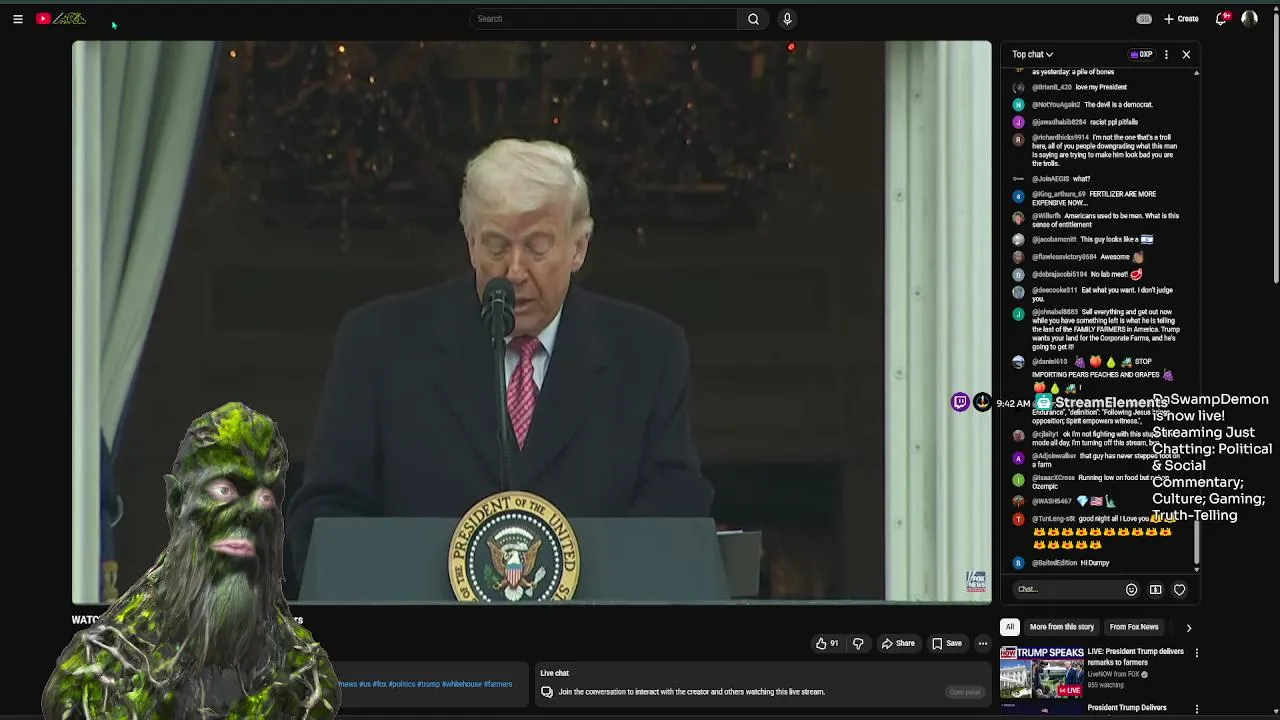Click the #trump hashtag link

coord(428,684)
